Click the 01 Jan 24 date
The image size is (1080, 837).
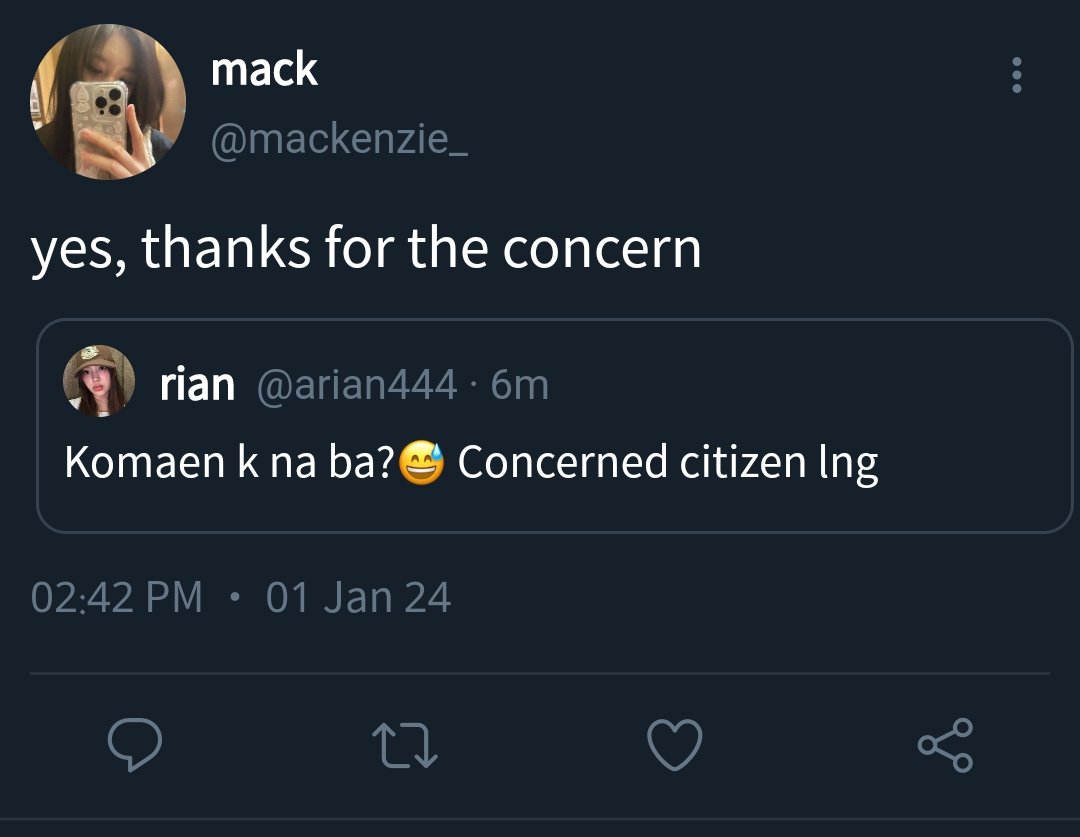click(359, 597)
